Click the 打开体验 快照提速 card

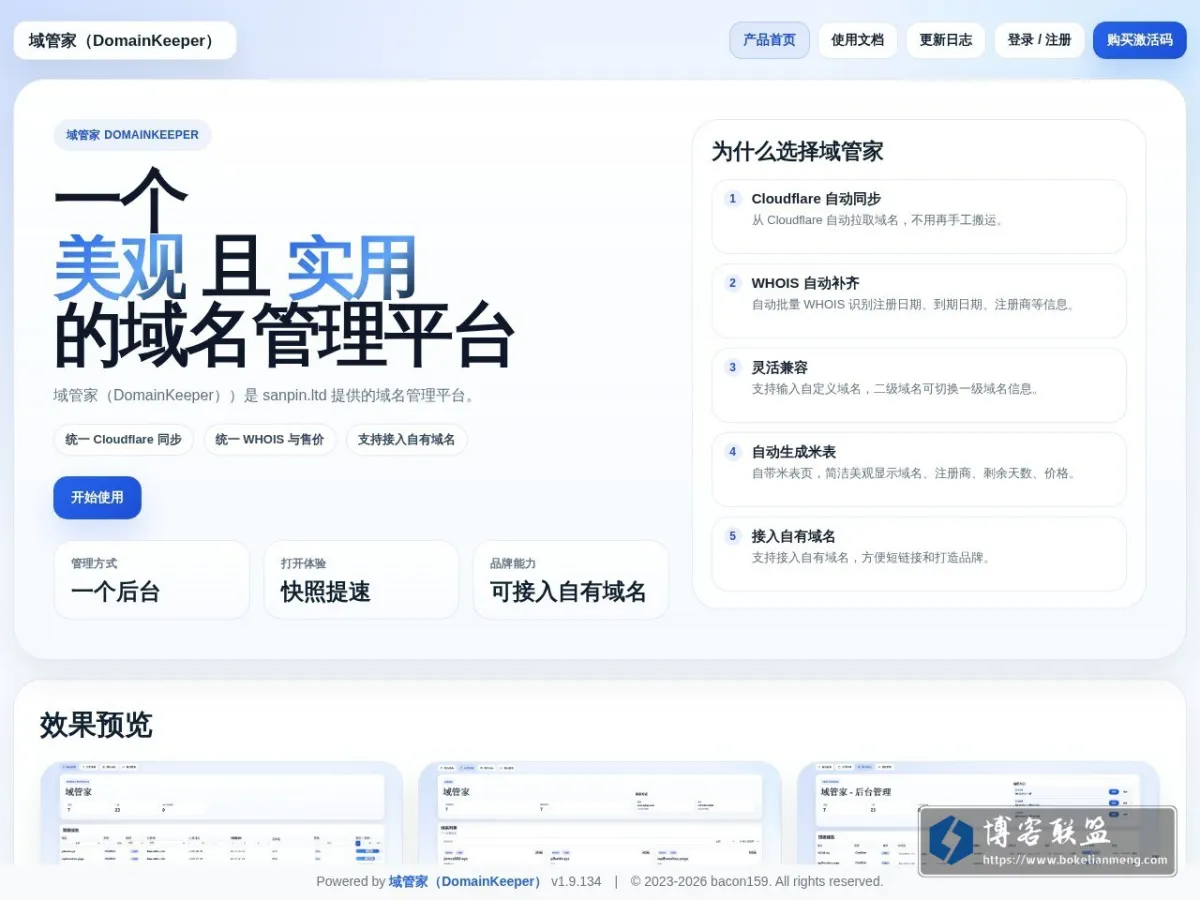[x=361, y=580]
